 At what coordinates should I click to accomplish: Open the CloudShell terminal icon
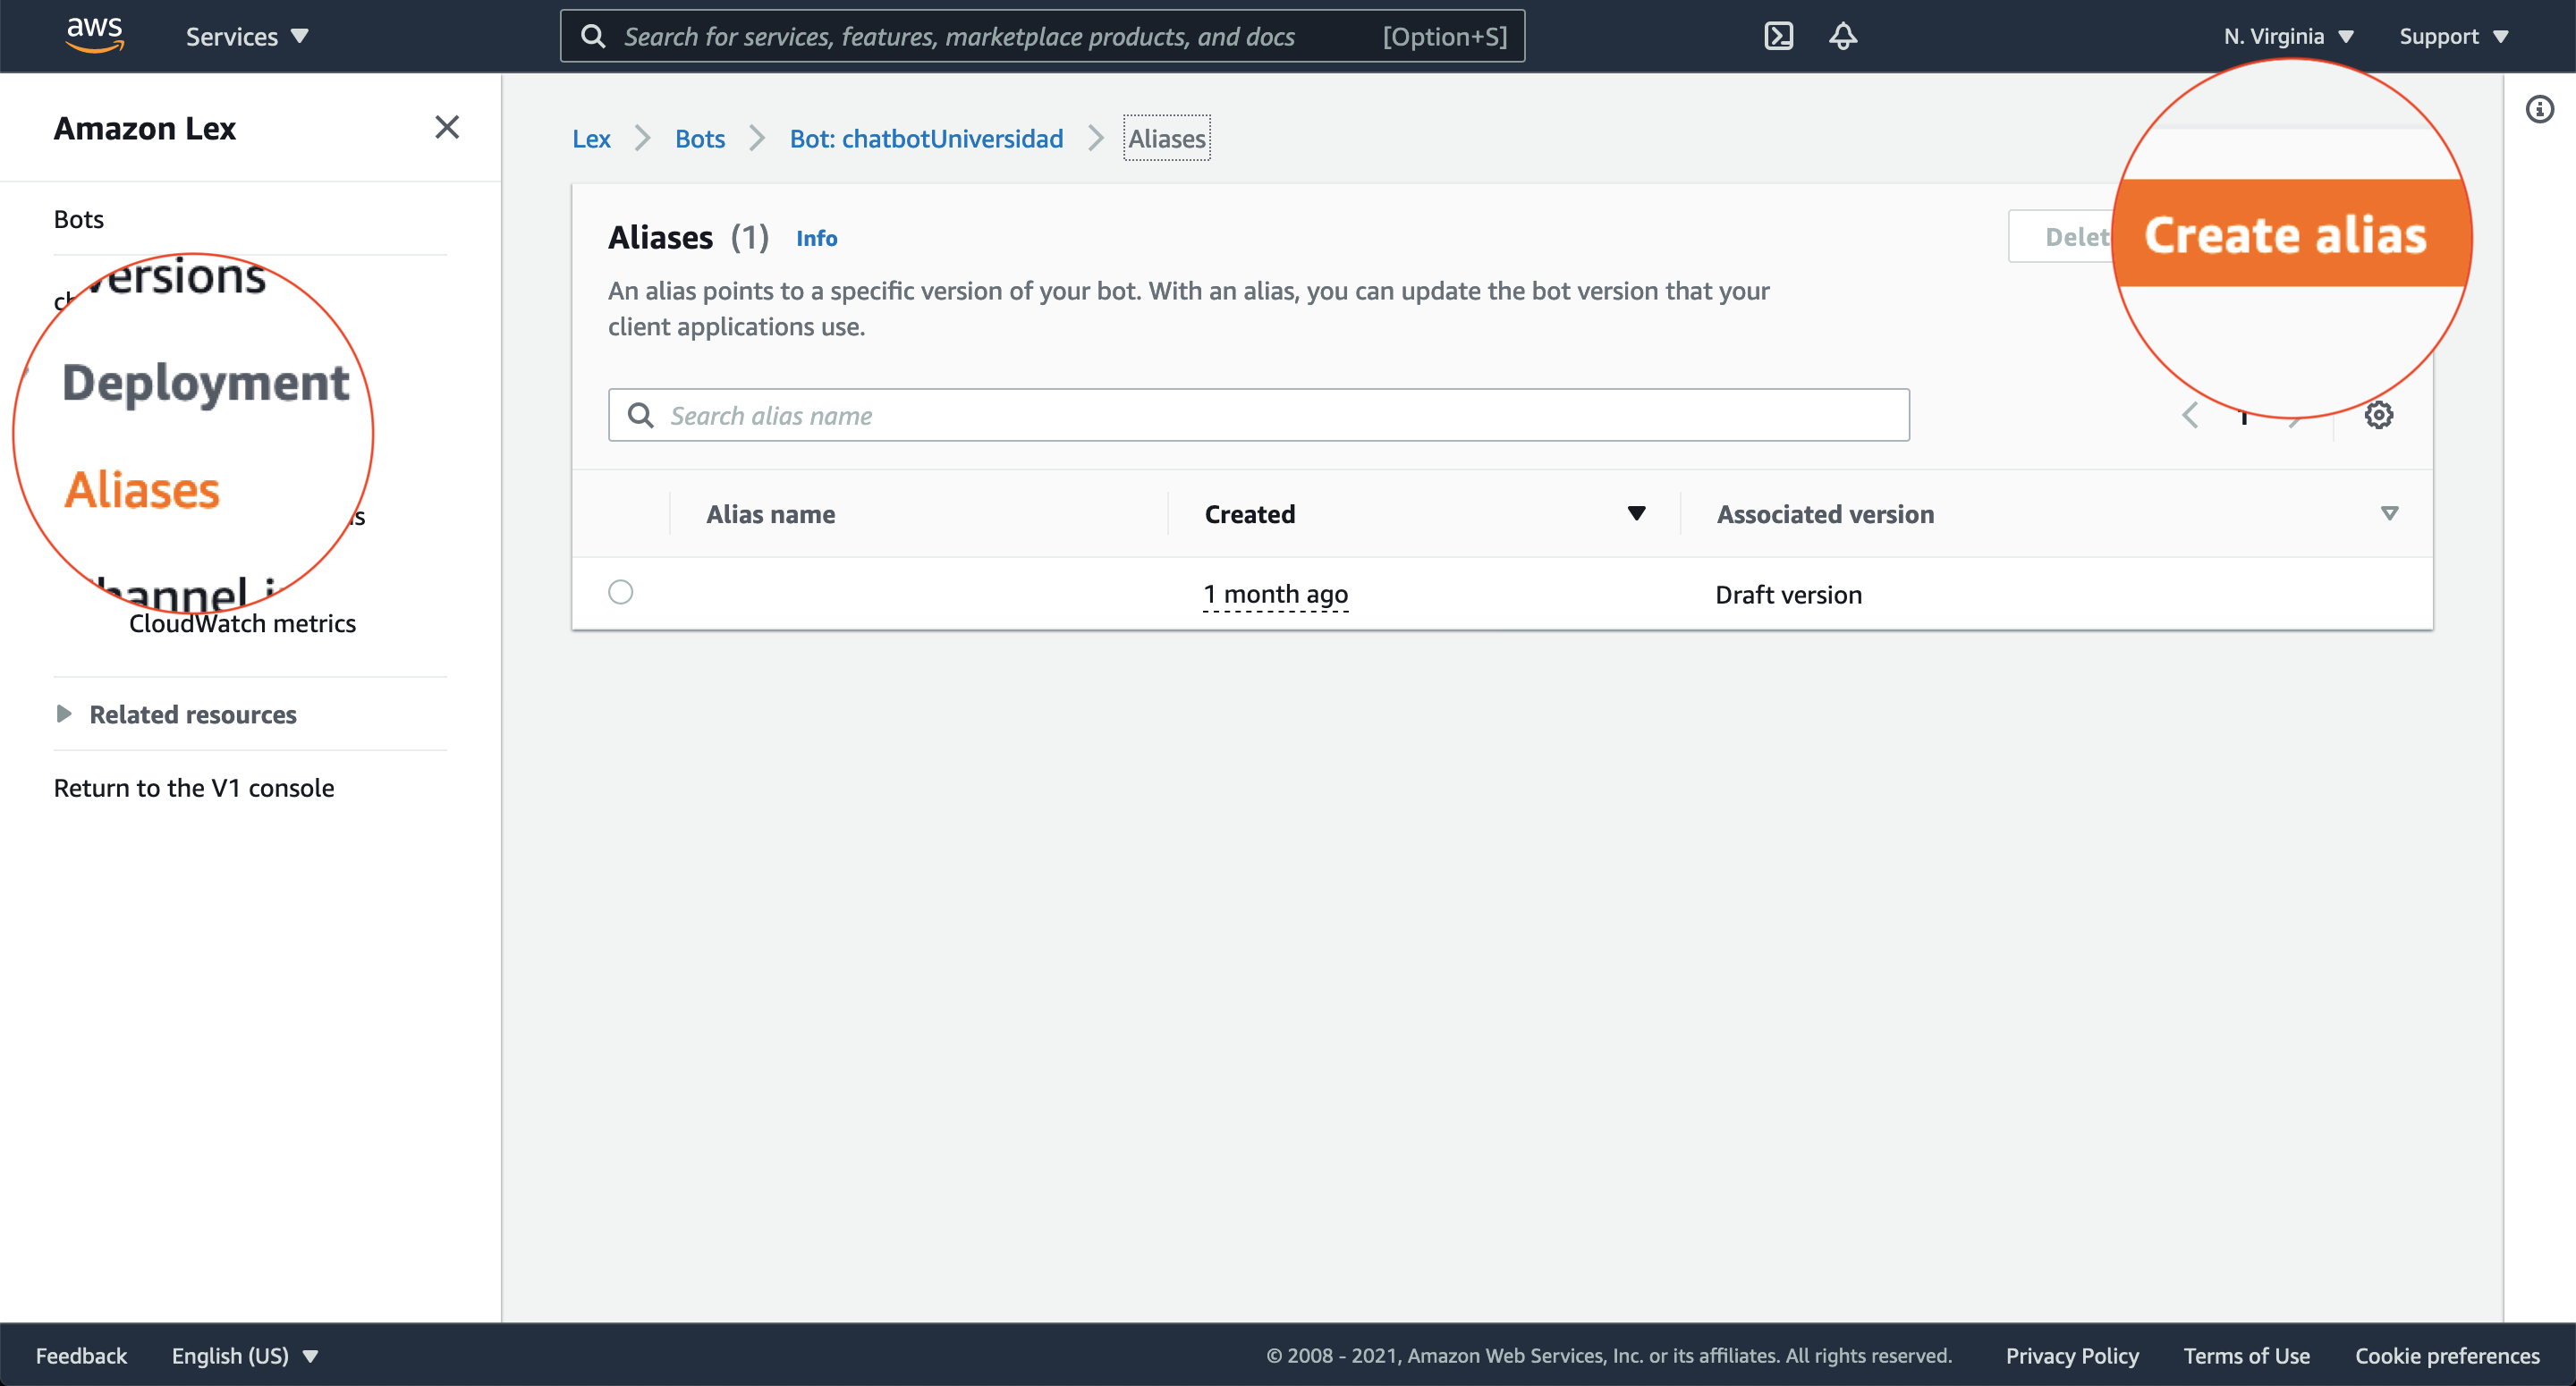click(1778, 36)
